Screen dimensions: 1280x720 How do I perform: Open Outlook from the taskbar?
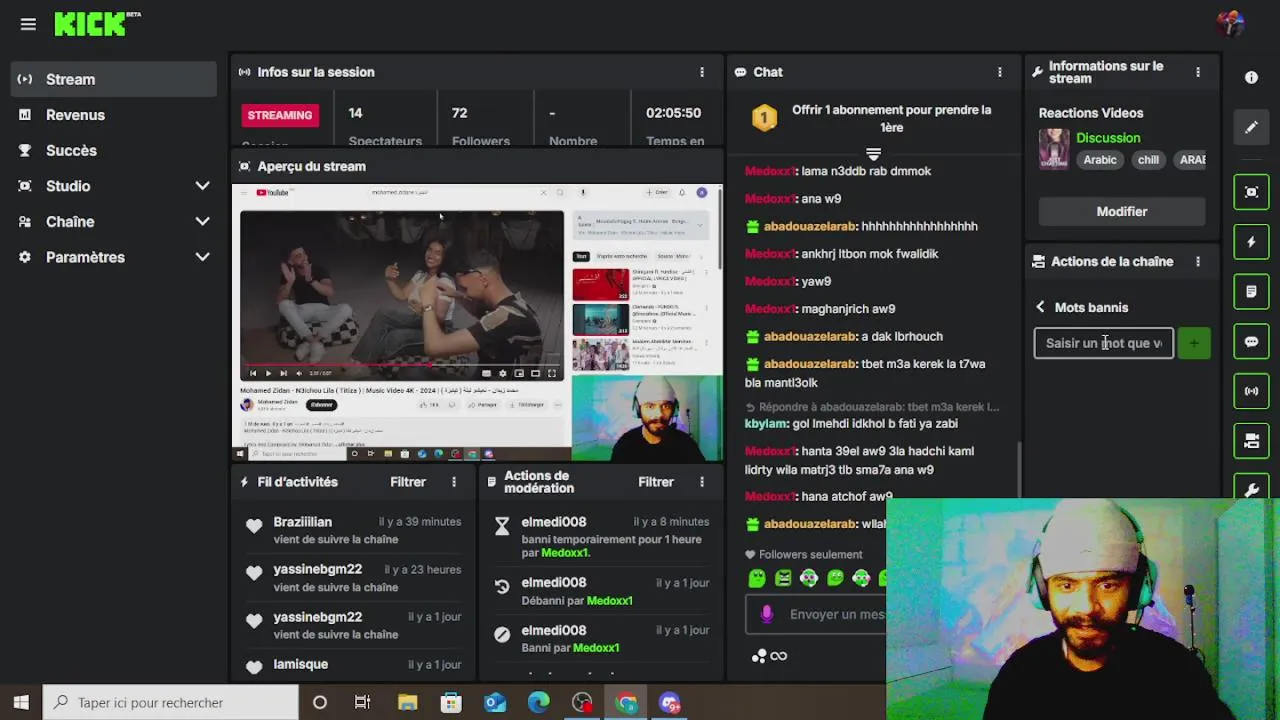(x=495, y=702)
